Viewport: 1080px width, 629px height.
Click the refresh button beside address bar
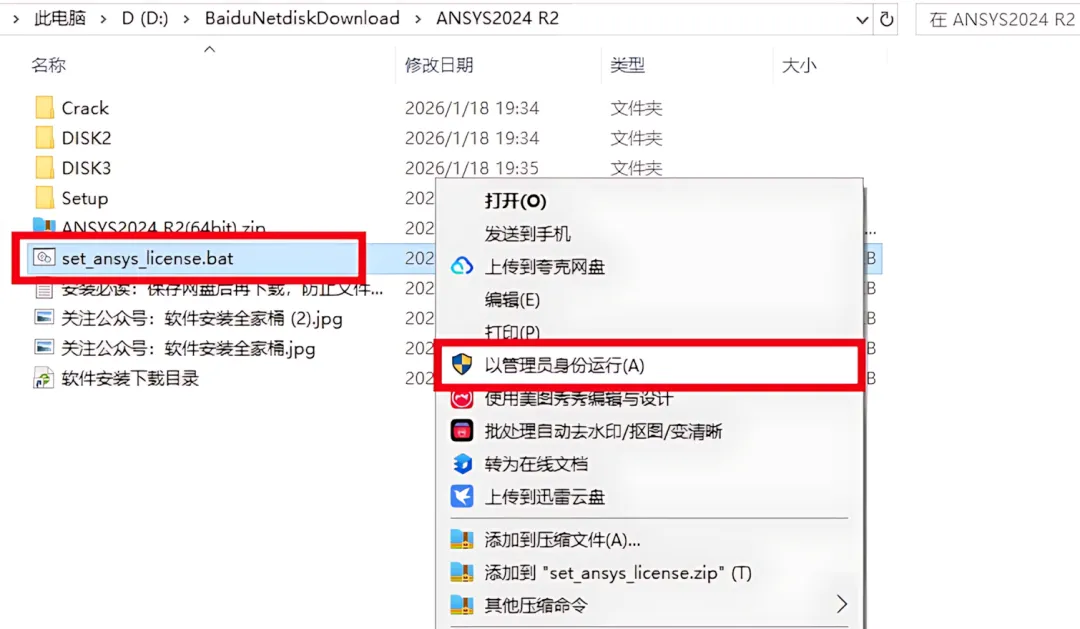click(886, 19)
